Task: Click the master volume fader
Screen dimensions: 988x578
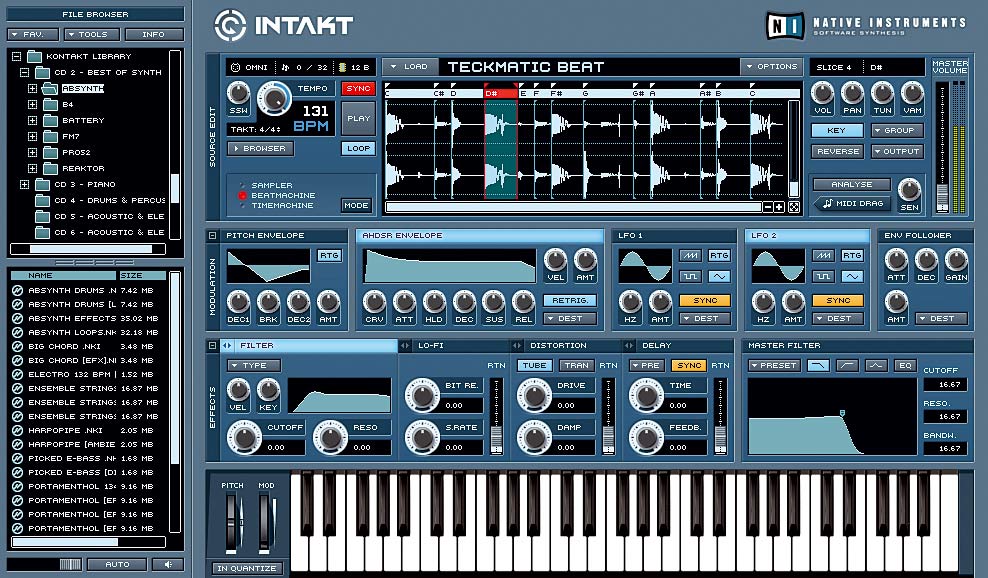Action: 942,199
